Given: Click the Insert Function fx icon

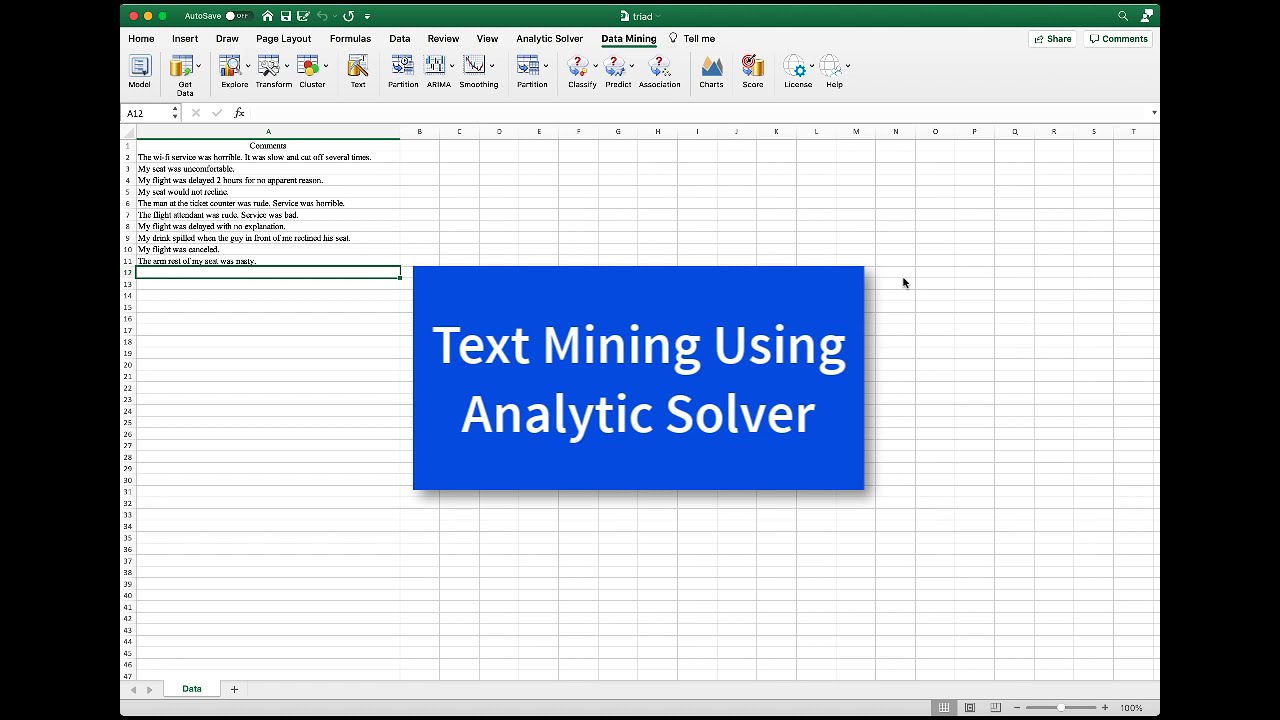Looking at the screenshot, I should tap(239, 113).
